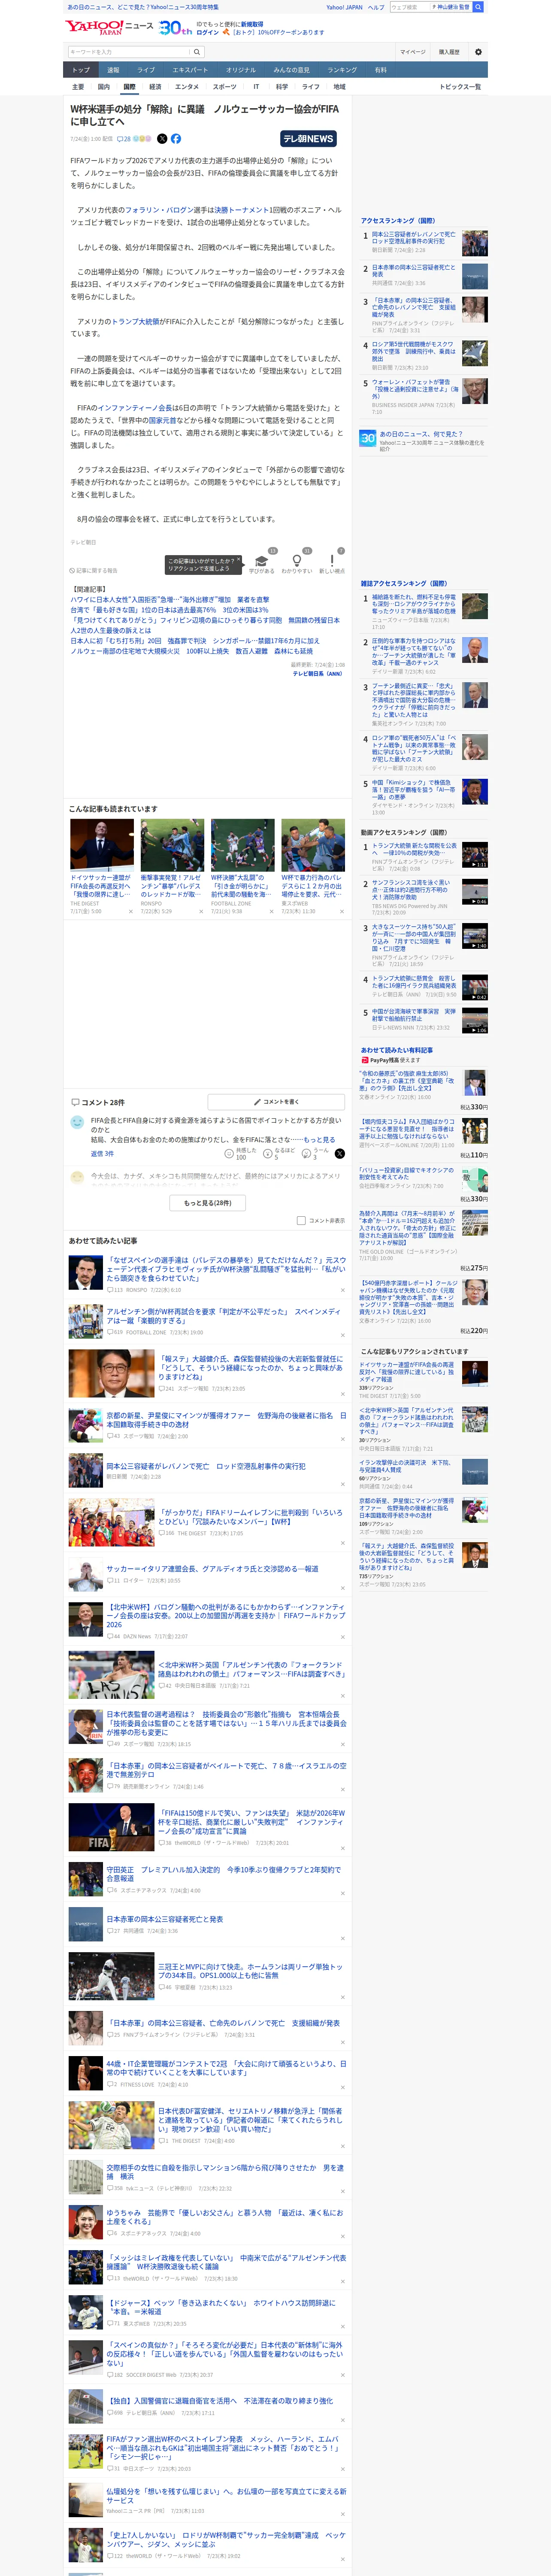Click the もっと見る(28件) button
Viewport: 551px width, 2576px height.
[208, 1202]
